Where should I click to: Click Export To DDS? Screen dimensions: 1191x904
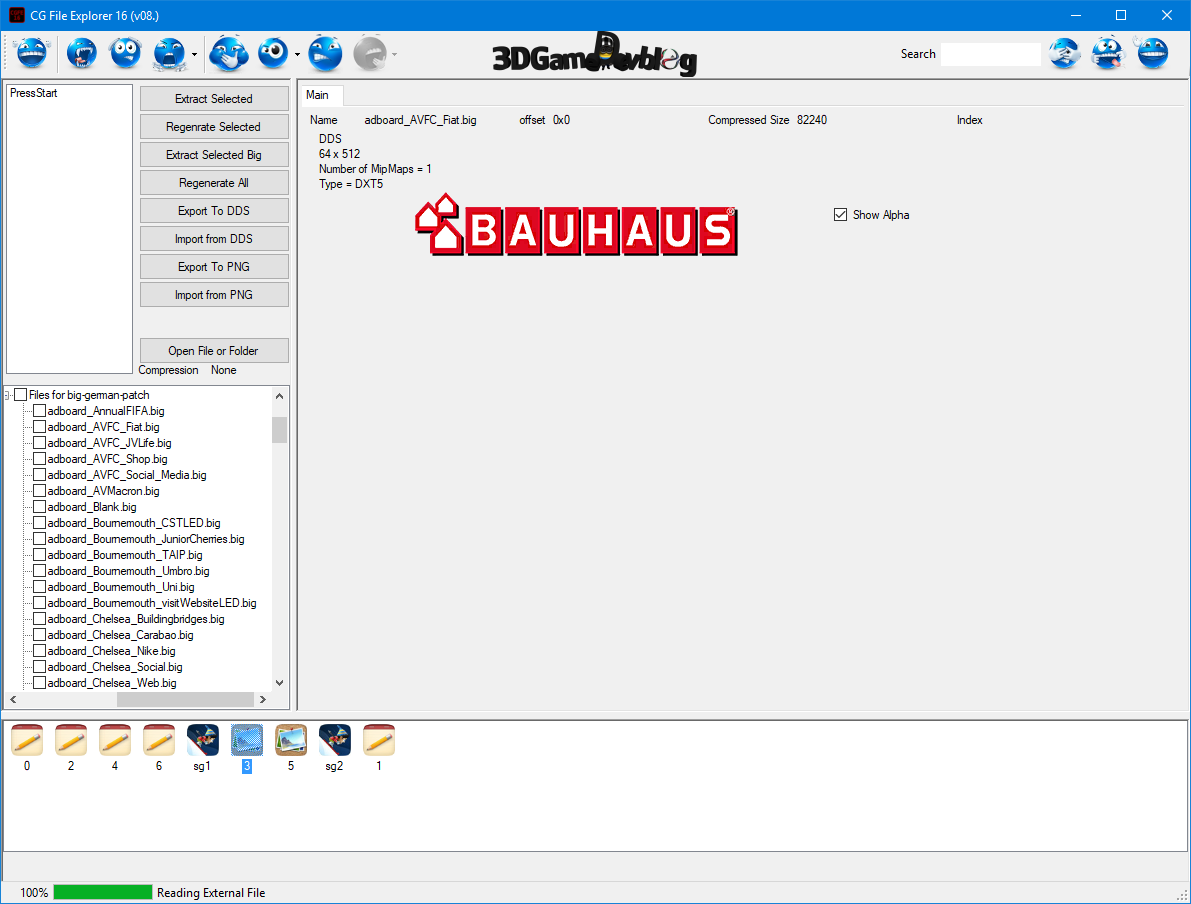[213, 211]
